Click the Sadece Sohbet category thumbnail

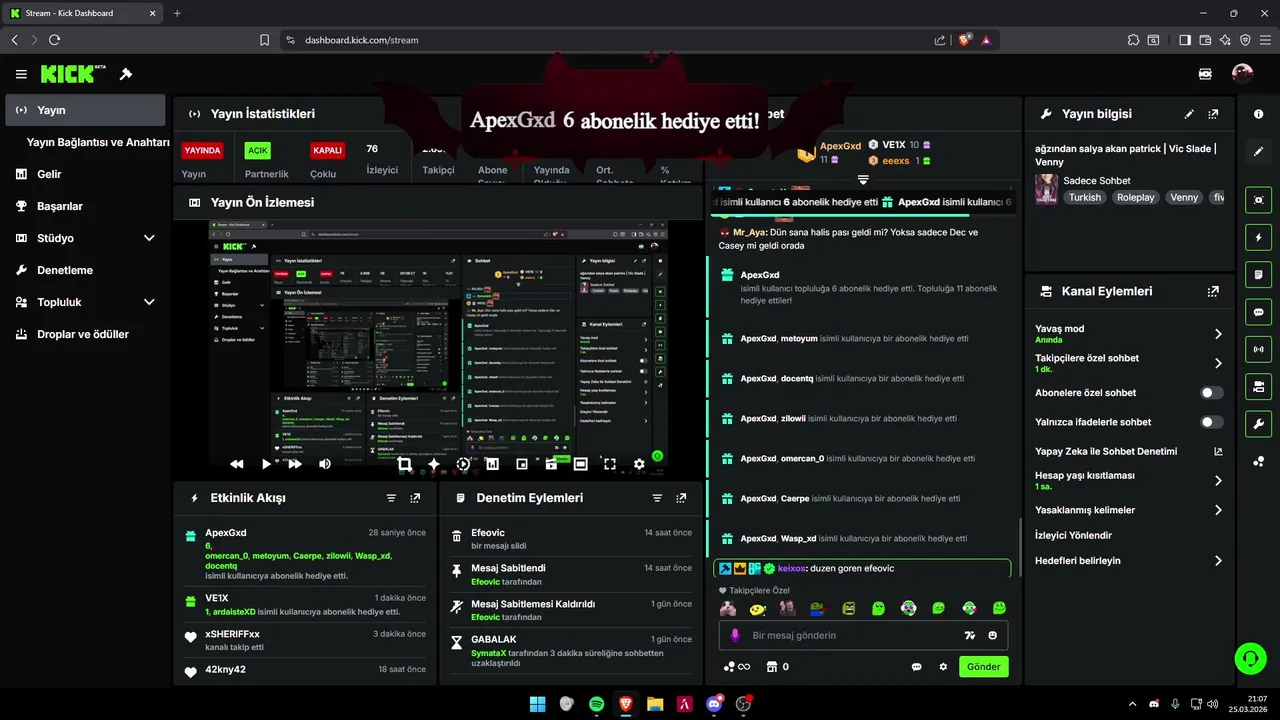(x=1047, y=189)
